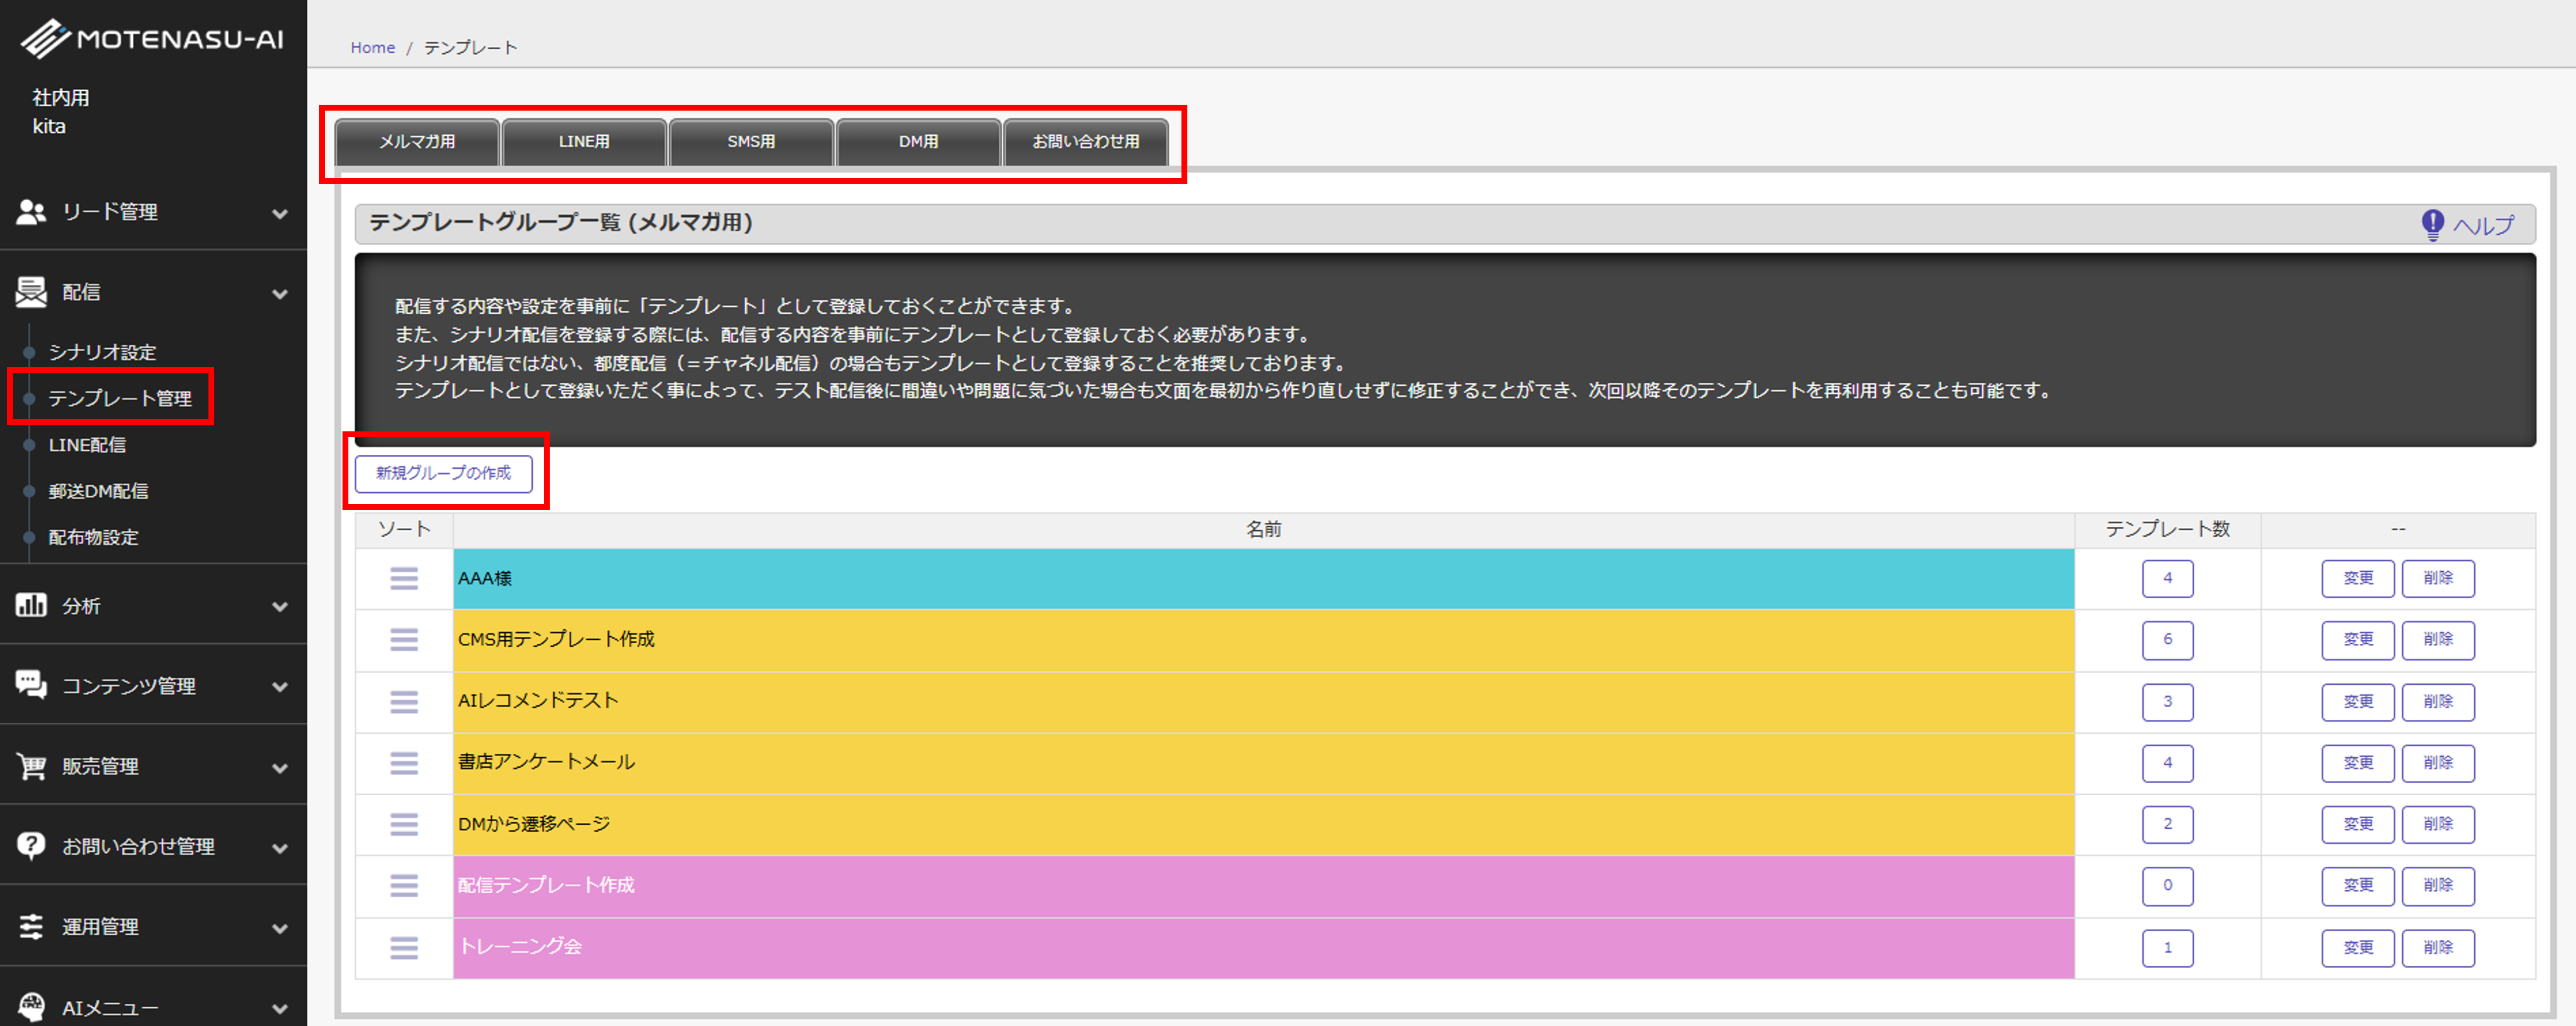Viewport: 2576px width, 1026px height.
Task: Click the 販売管理 shopping cart icon
Action: [x=31, y=766]
